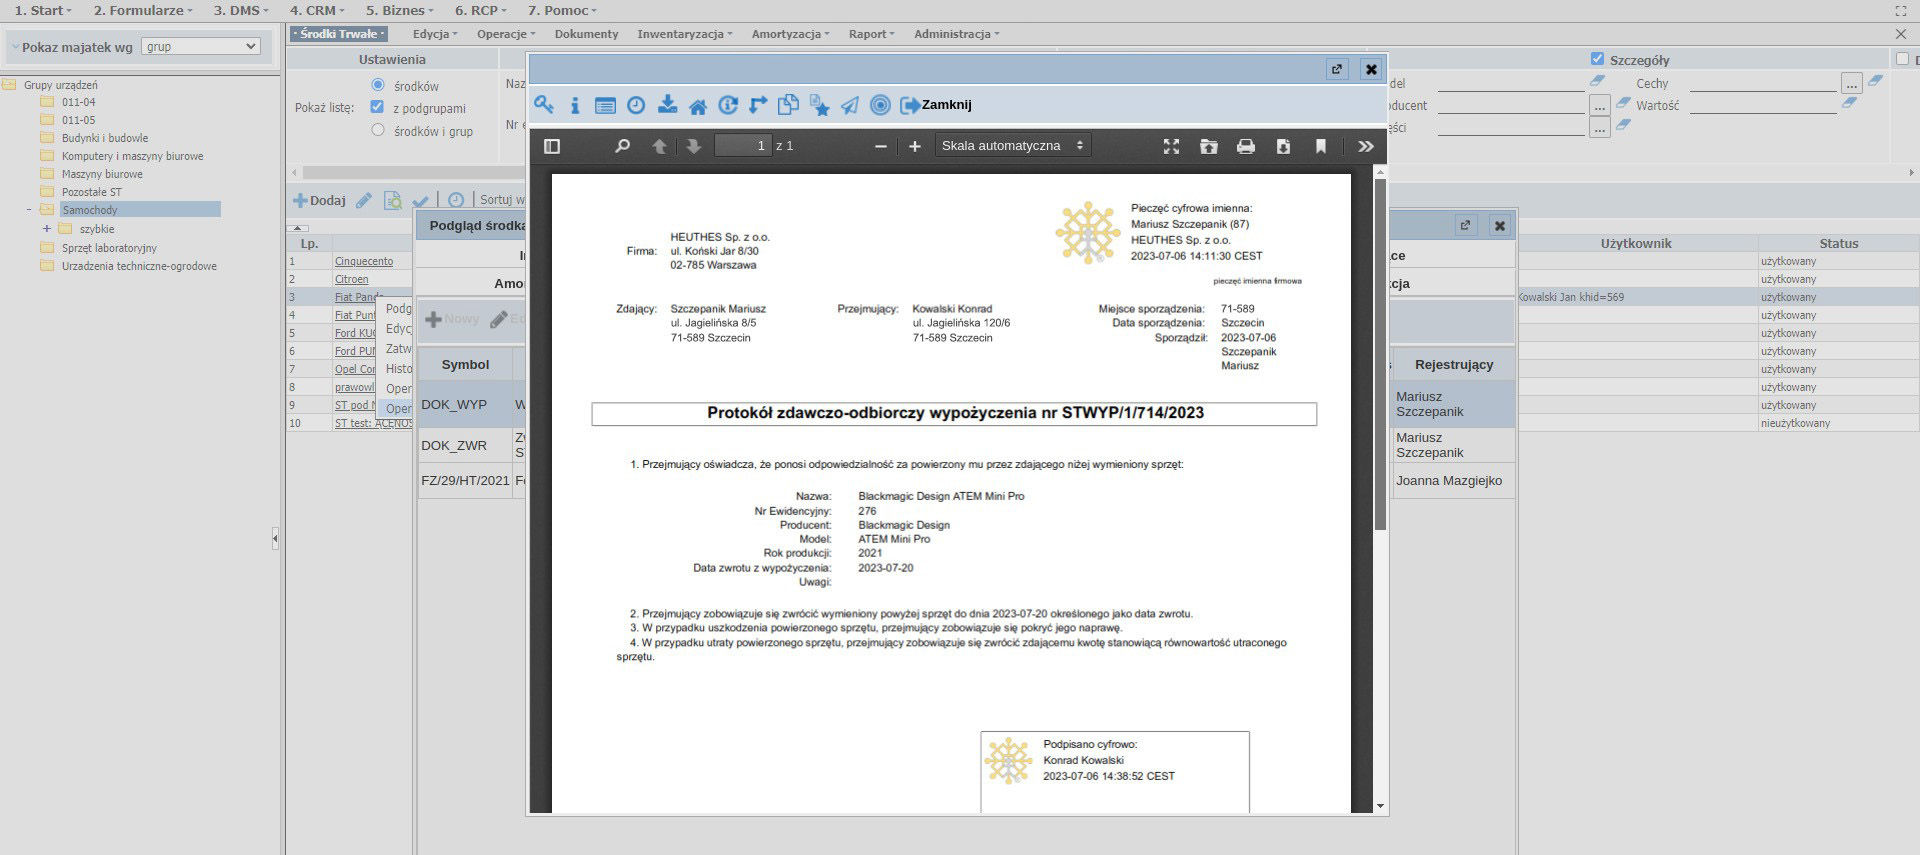The image size is (1920, 855).
Task: Open the Pokaz majatek wg grup dropdown
Action: coord(201,46)
